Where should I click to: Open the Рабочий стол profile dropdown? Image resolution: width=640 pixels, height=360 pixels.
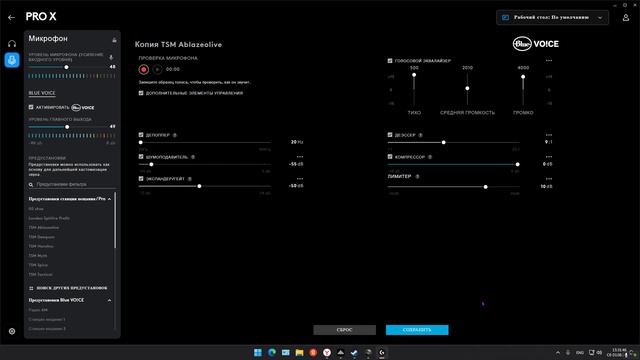click(552, 18)
